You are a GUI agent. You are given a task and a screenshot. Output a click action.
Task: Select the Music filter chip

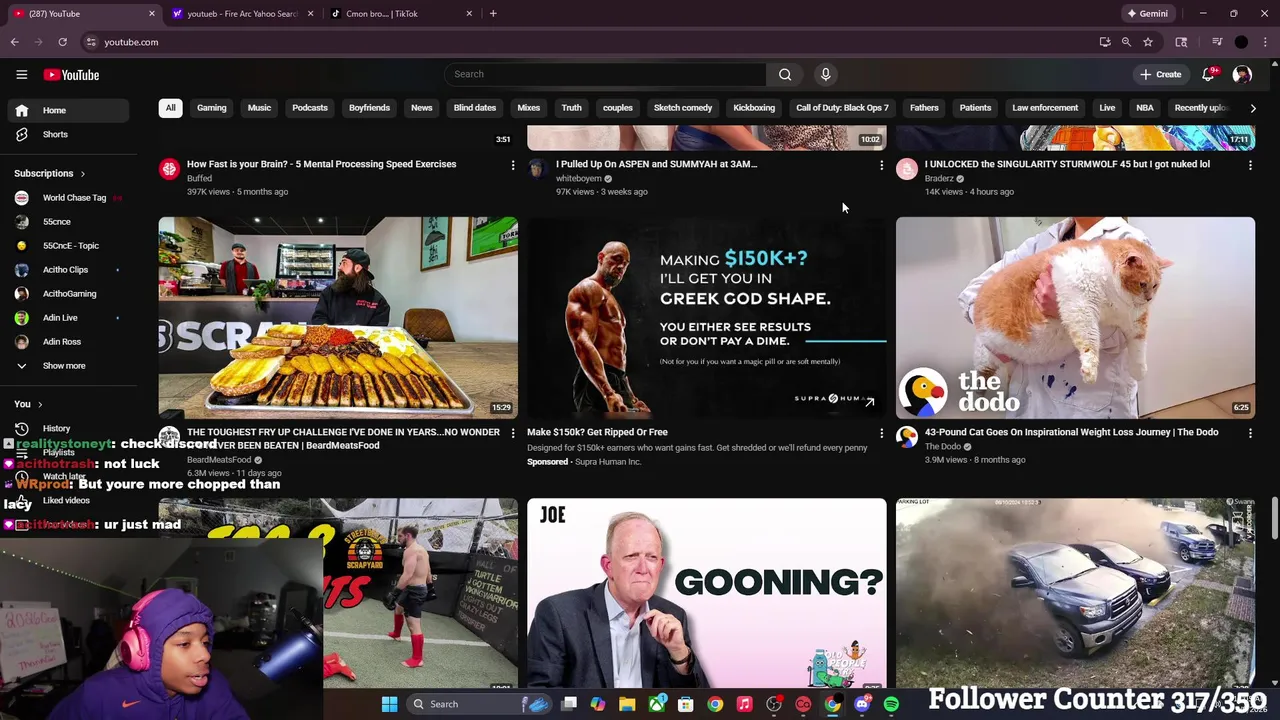tap(259, 108)
